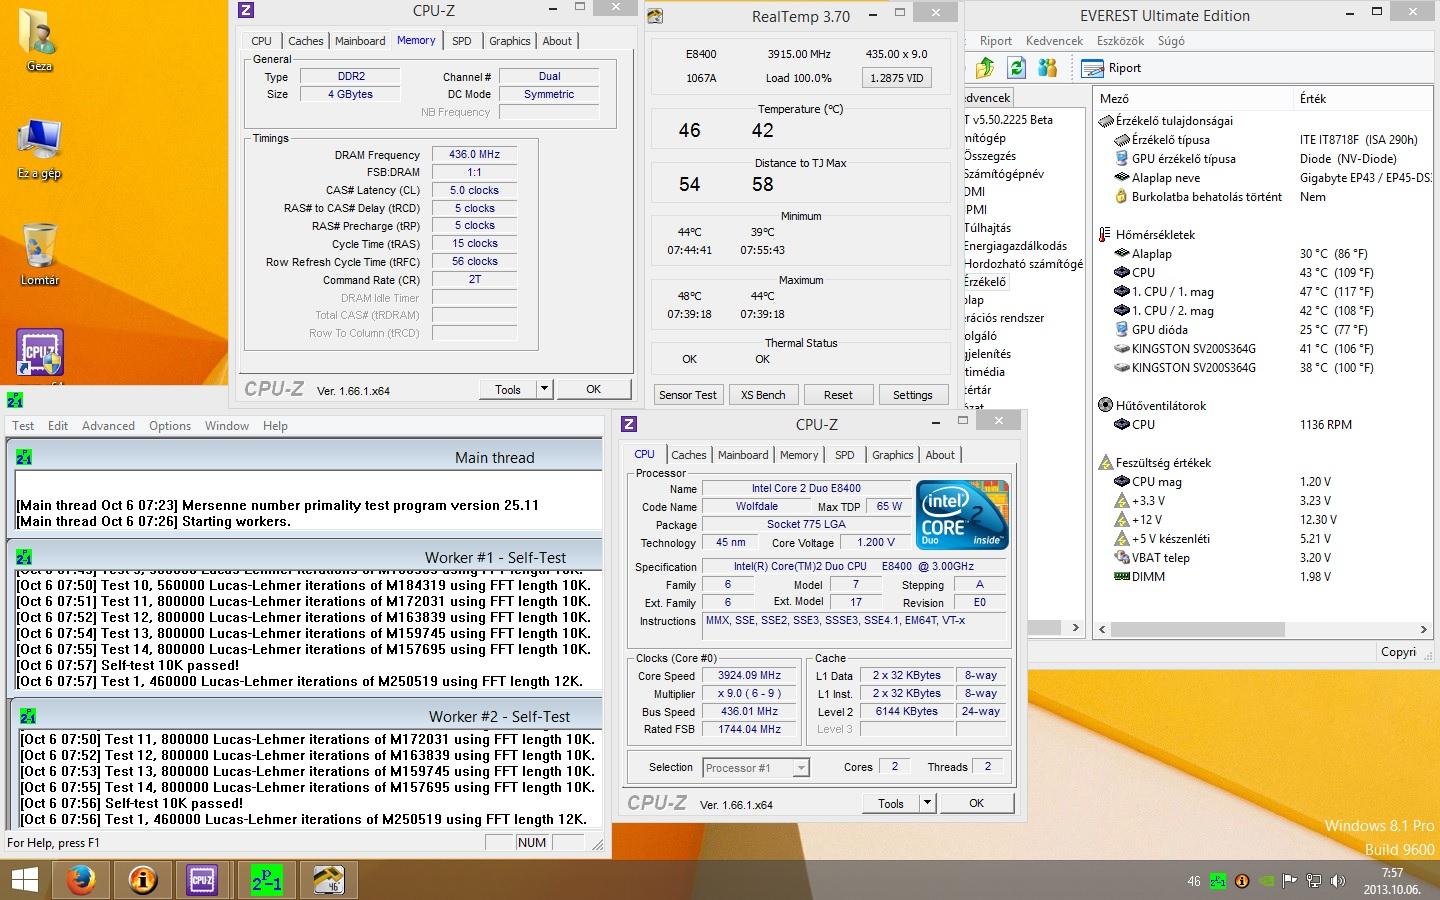Viewport: 1440px width, 900px height.
Task: Select Túlhajtás item in EVEREST tree
Action: (x=987, y=228)
